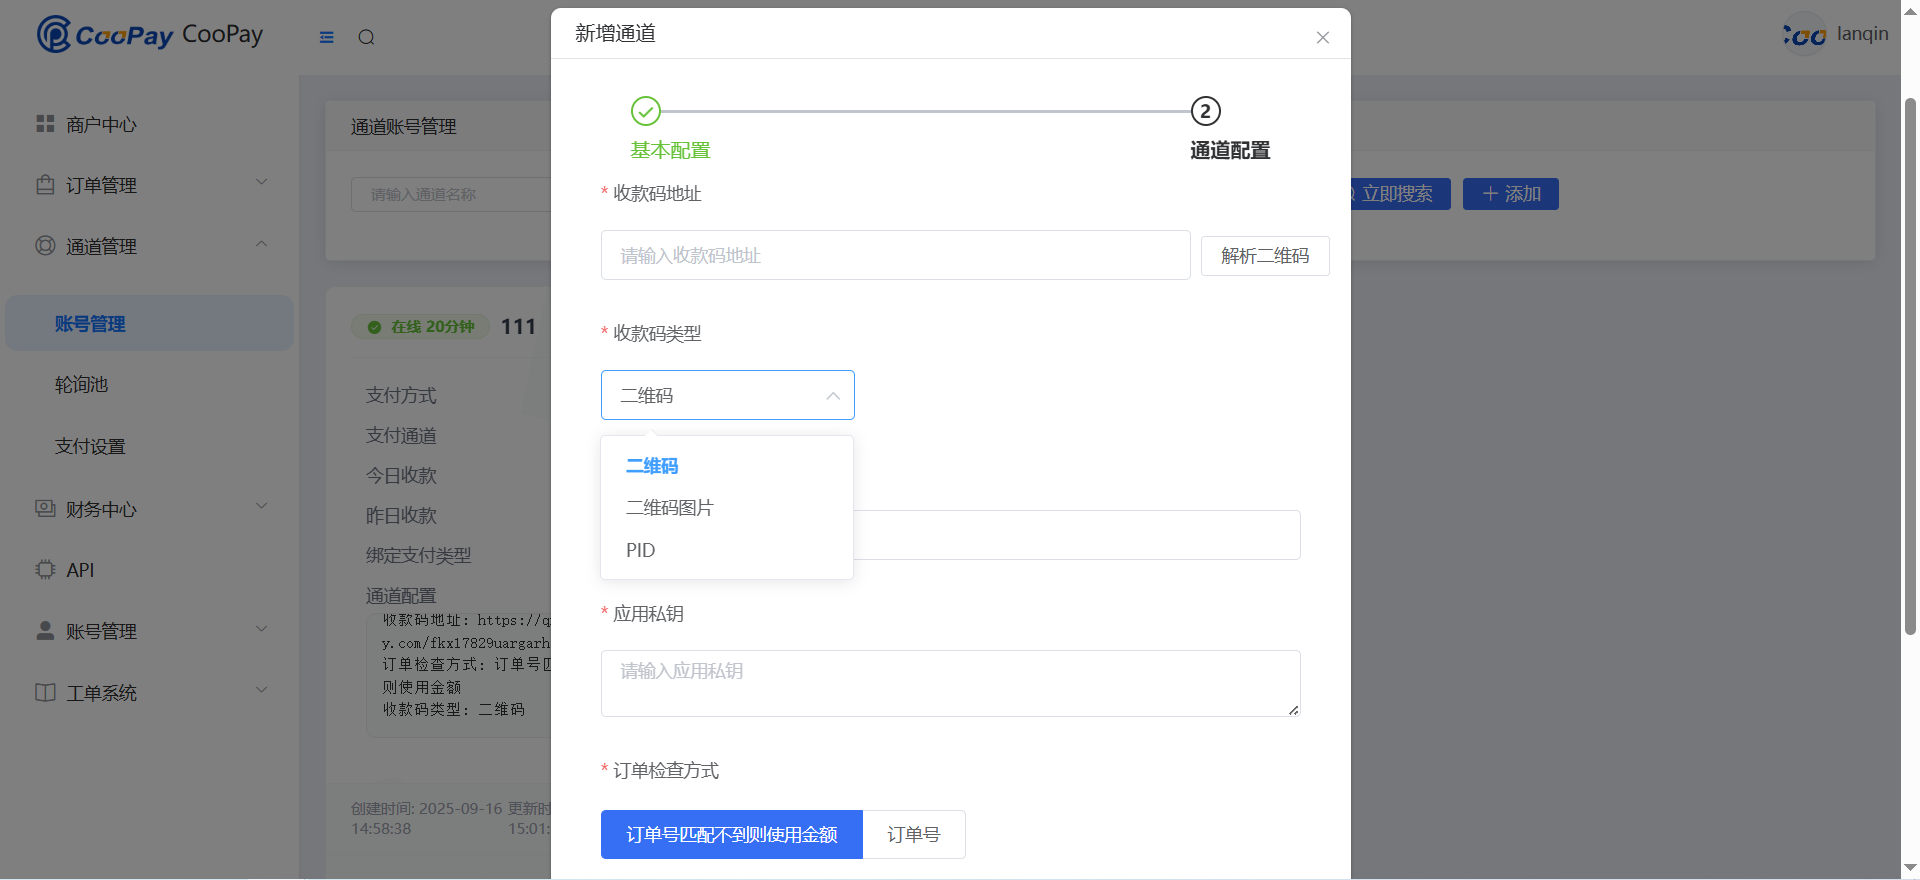The image size is (1920, 880).
Task: Click the step 2 通道配置 circle
Action: [1205, 111]
